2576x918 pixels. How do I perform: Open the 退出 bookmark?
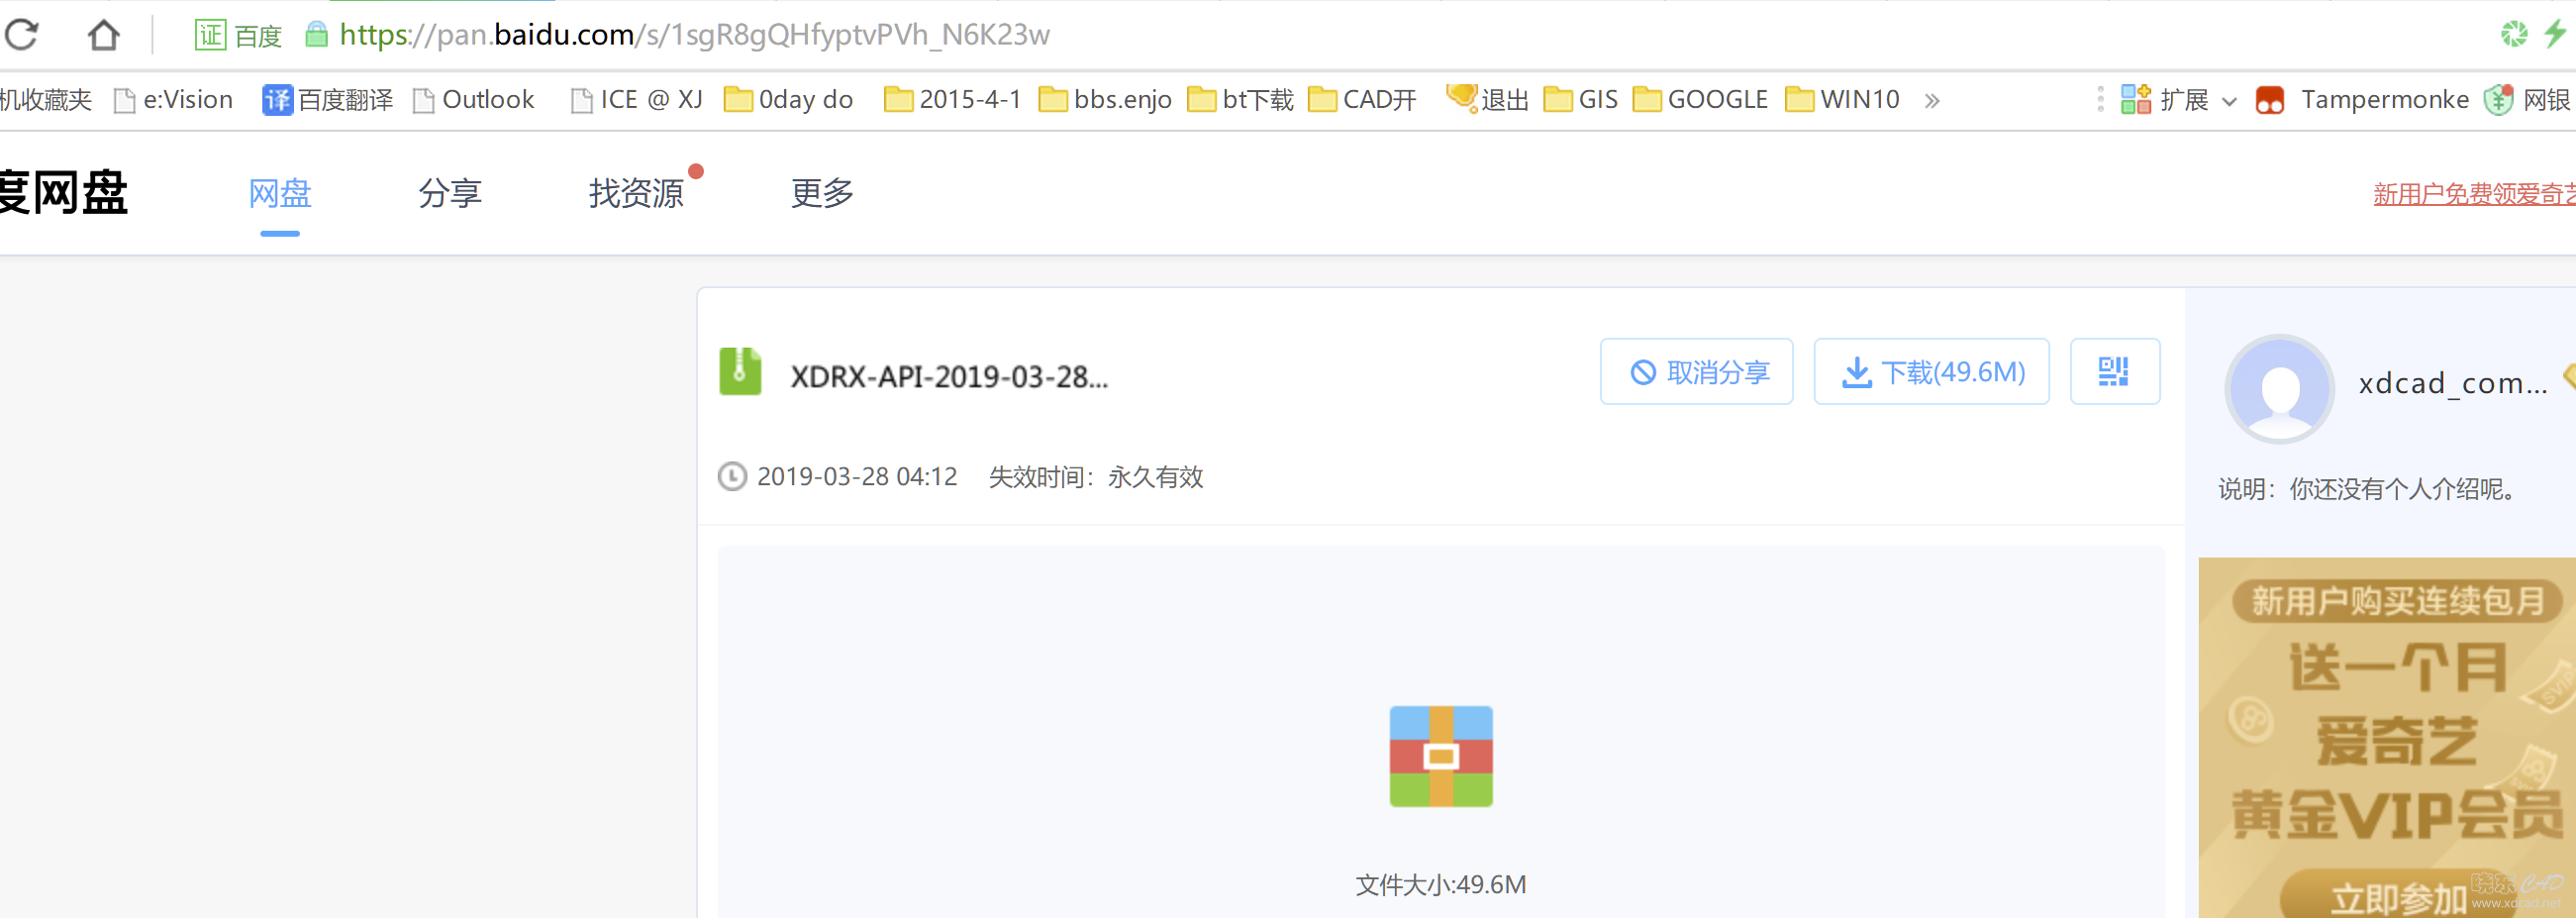click(1488, 99)
